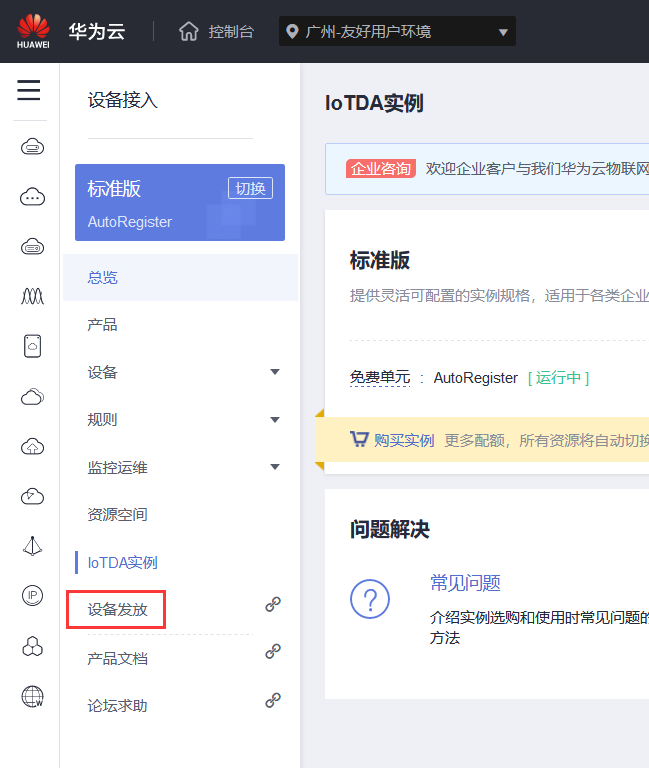Open the sidebar icon of three hexagons
Image resolution: width=649 pixels, height=768 pixels.
(32, 646)
